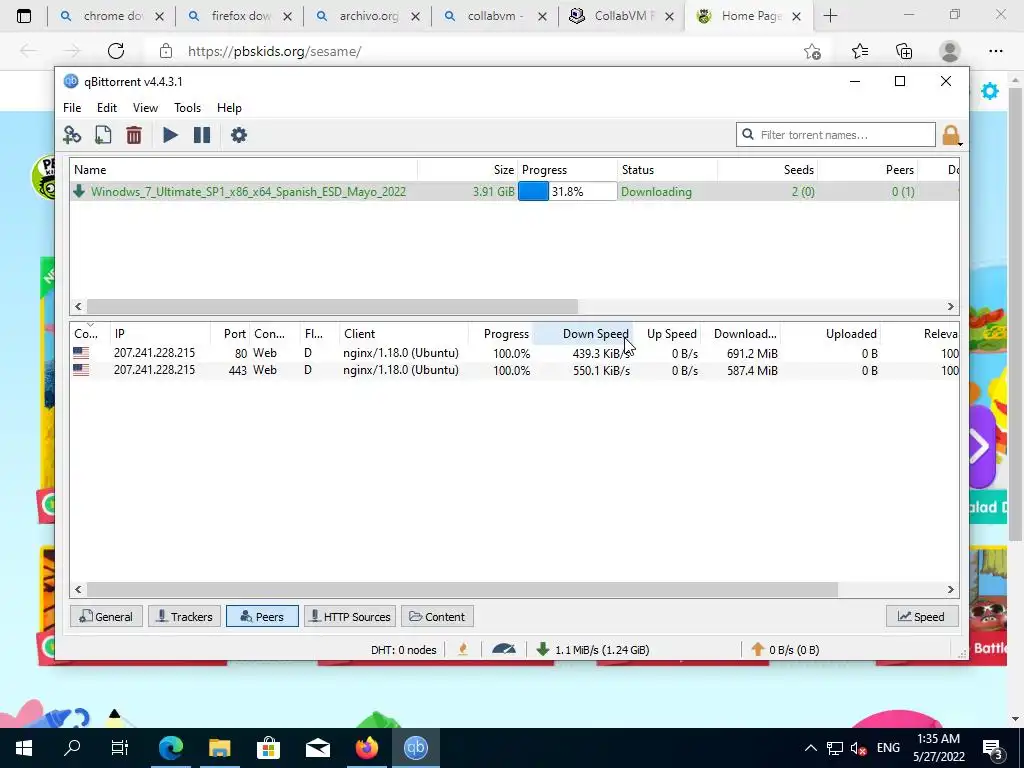Click the green download speed arrow in status bar
Screen dimensions: 1024x768
click(542, 649)
